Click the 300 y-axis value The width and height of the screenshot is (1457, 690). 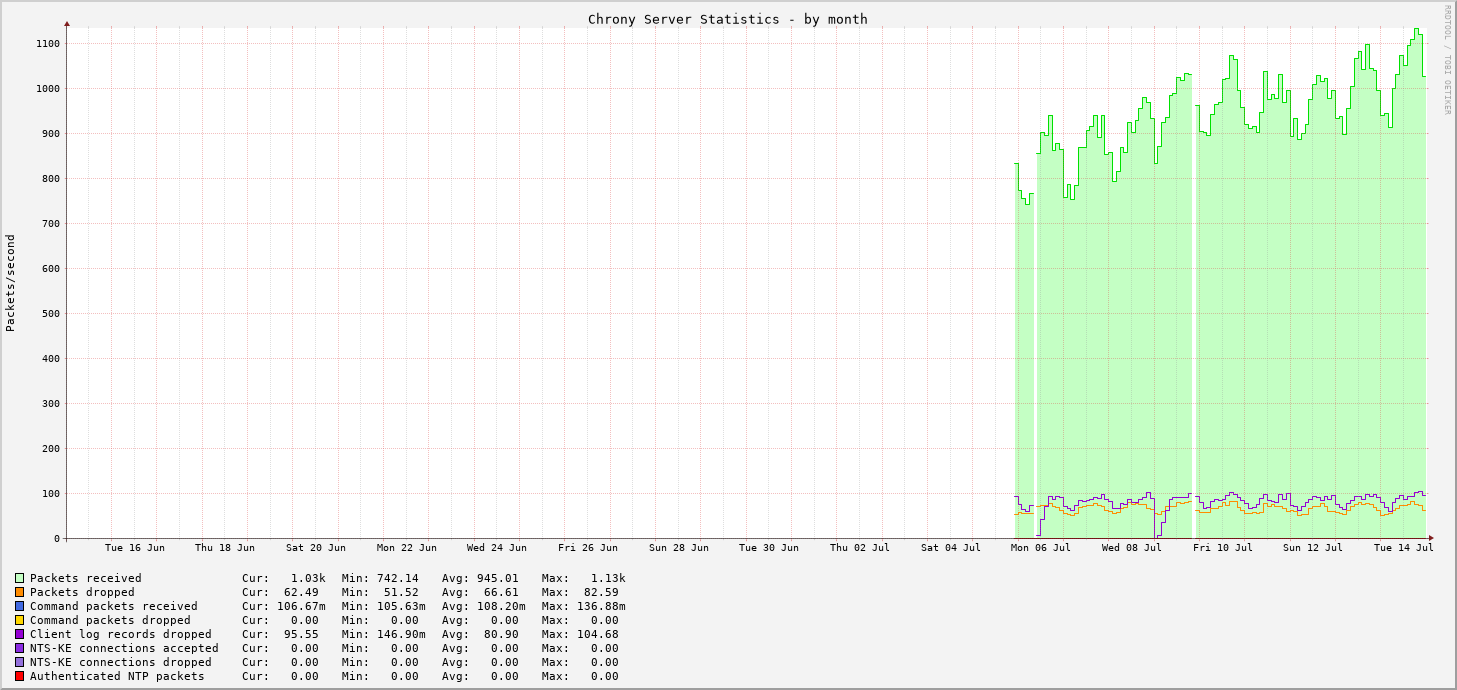click(51, 403)
